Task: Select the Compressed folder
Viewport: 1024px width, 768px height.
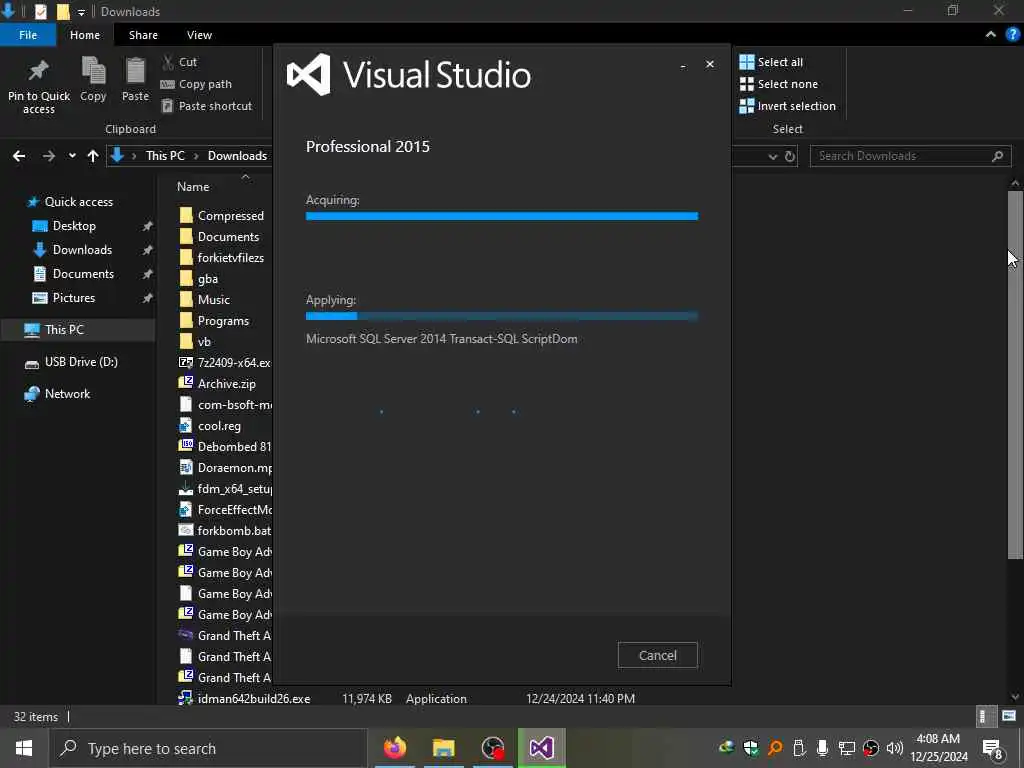Action: click(x=231, y=216)
